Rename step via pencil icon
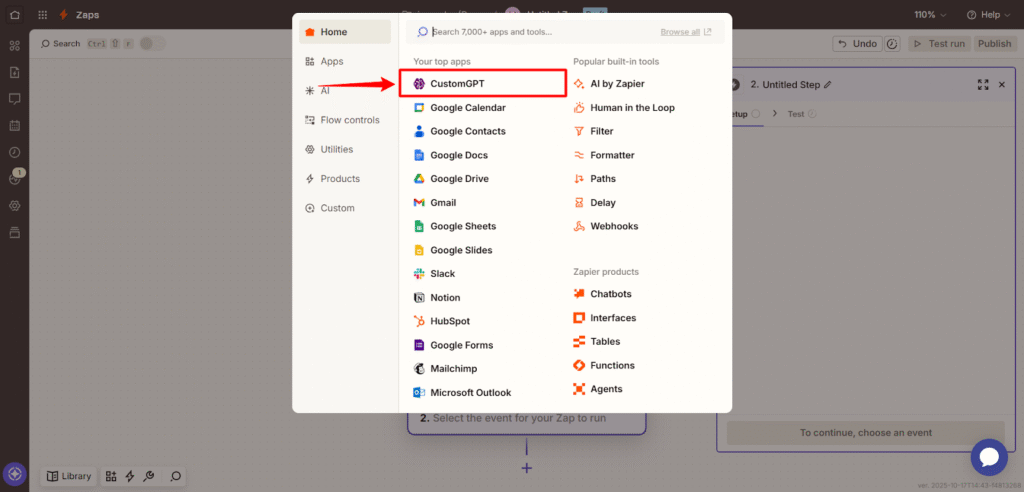This screenshot has width=1024, height=492. pyautogui.click(x=828, y=84)
